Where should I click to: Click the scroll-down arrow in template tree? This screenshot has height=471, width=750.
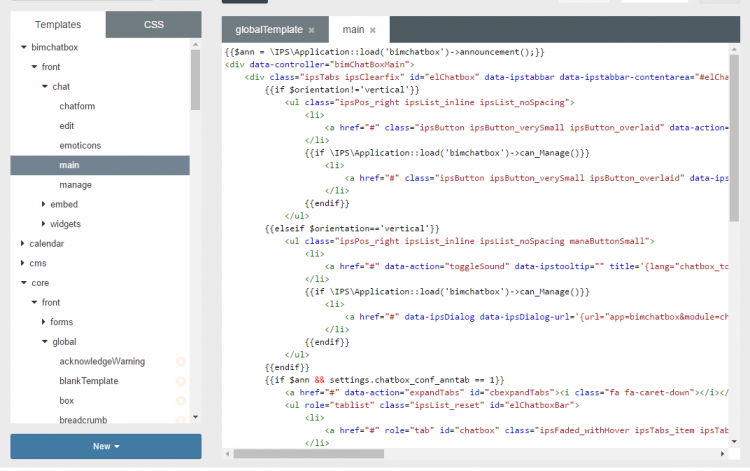pos(195,418)
